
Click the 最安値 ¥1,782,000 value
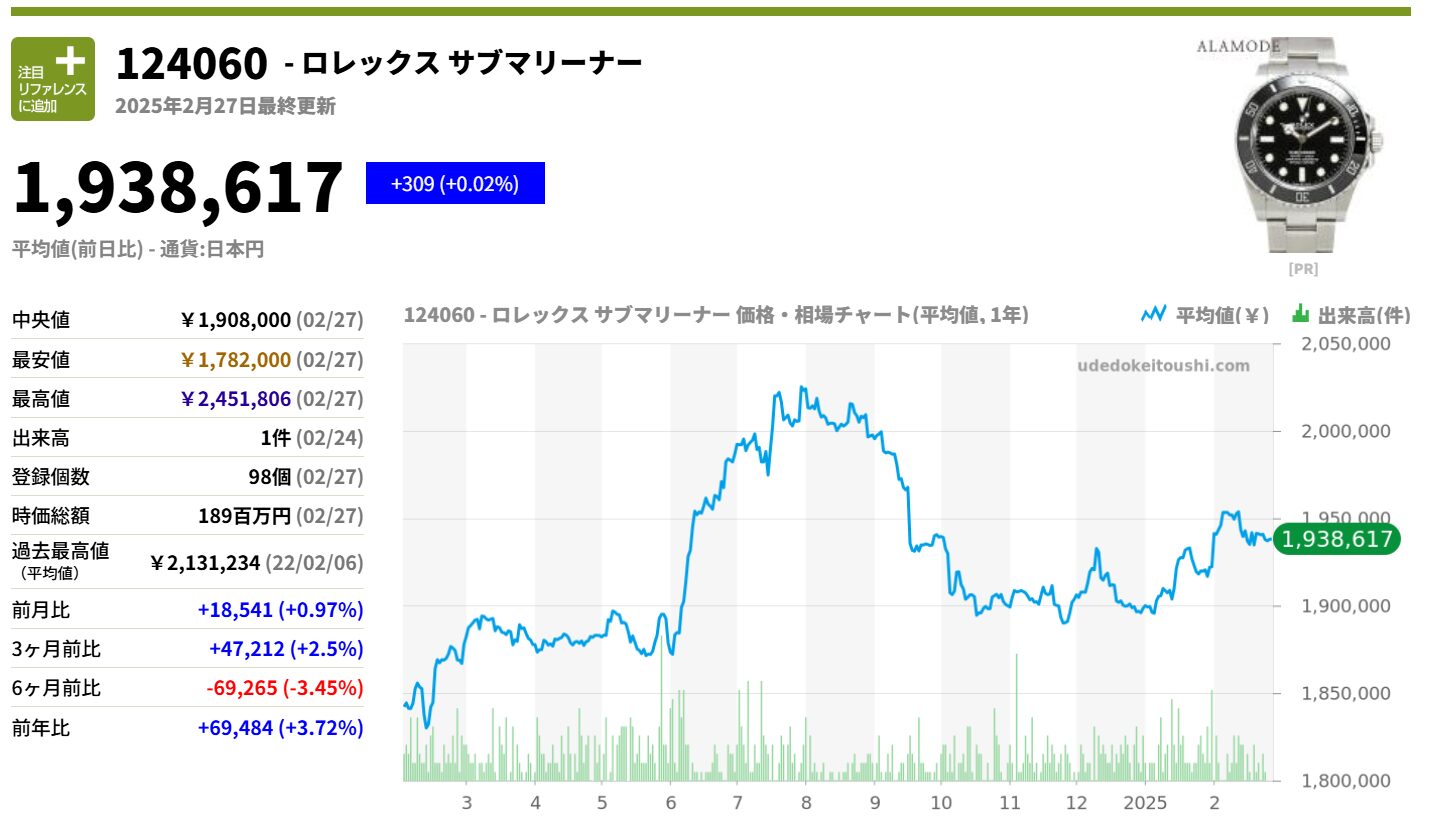tap(235, 359)
